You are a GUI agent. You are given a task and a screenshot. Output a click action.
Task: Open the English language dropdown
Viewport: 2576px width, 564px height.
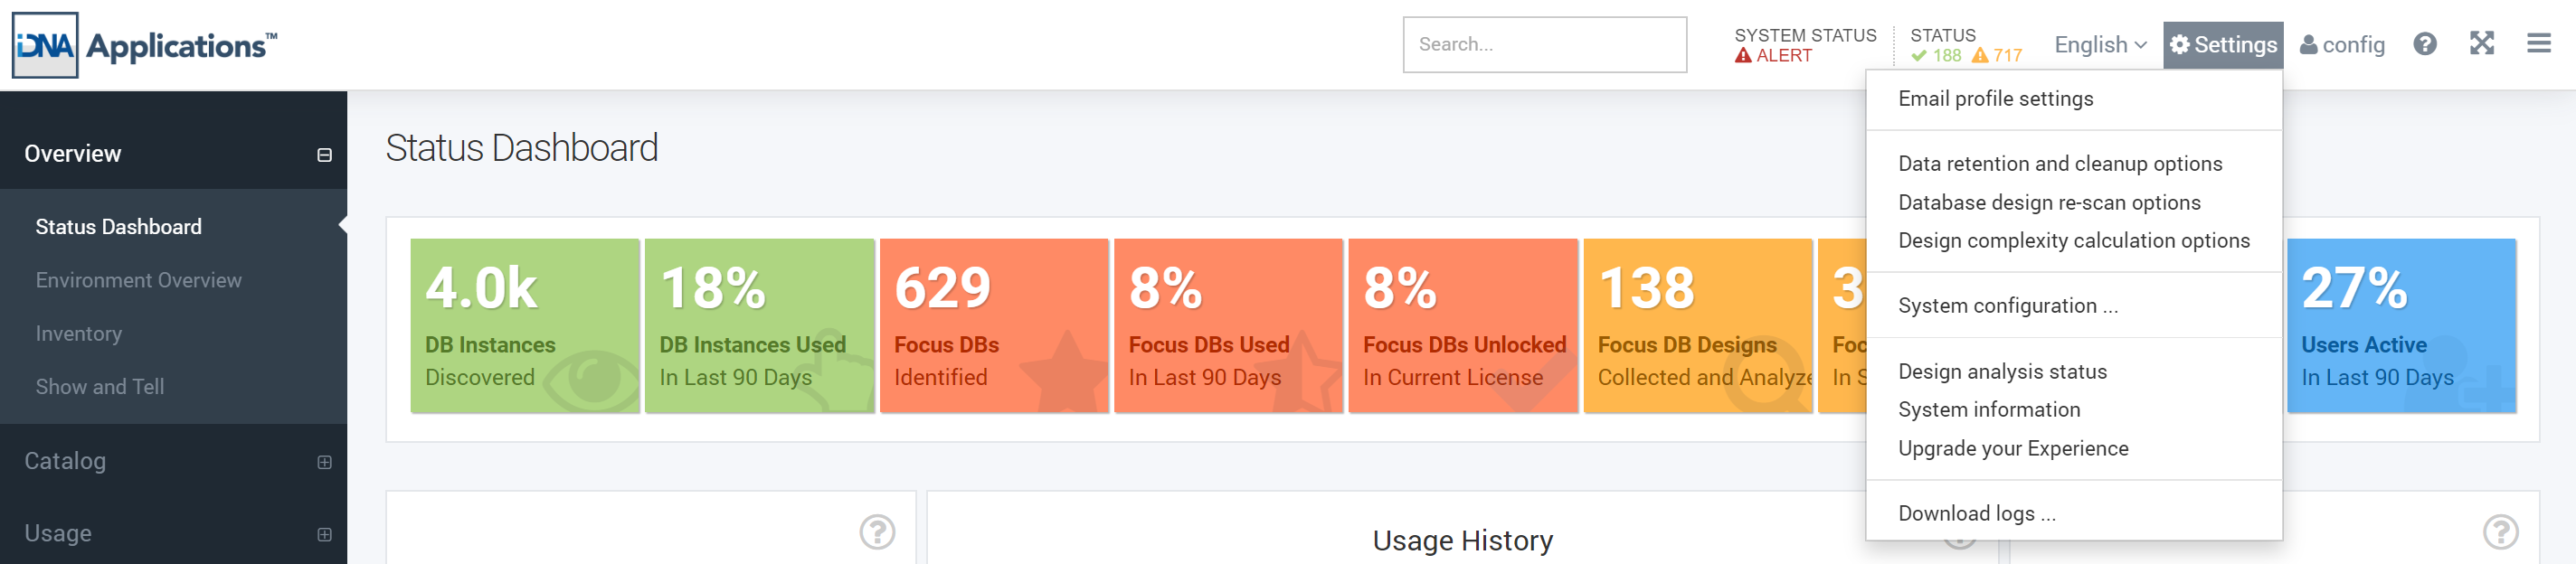tap(2100, 45)
